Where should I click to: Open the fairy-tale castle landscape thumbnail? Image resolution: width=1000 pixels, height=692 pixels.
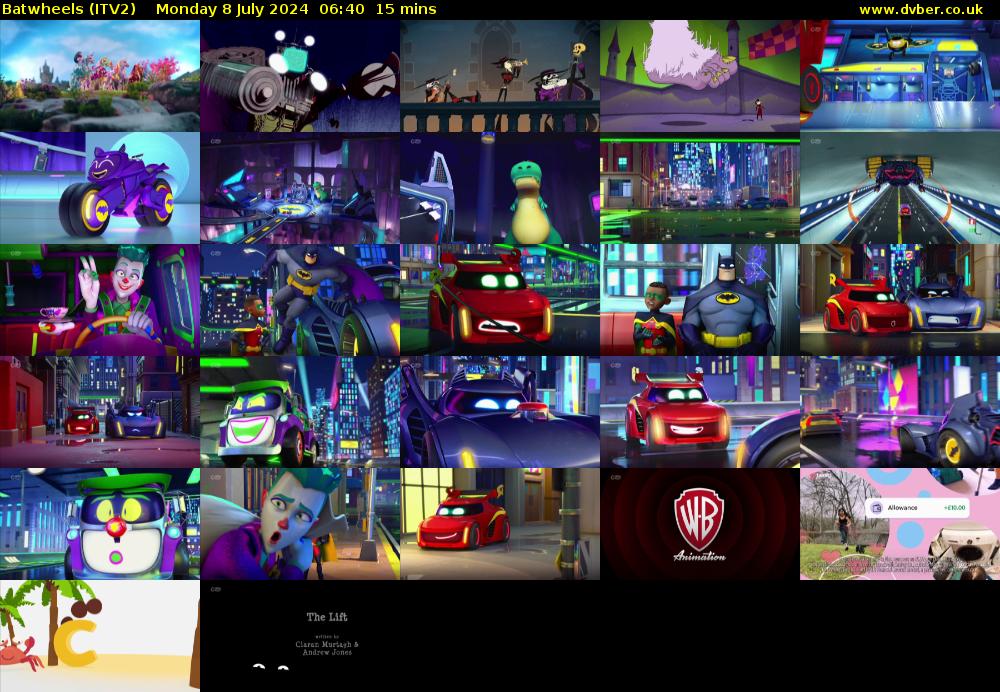100,76
